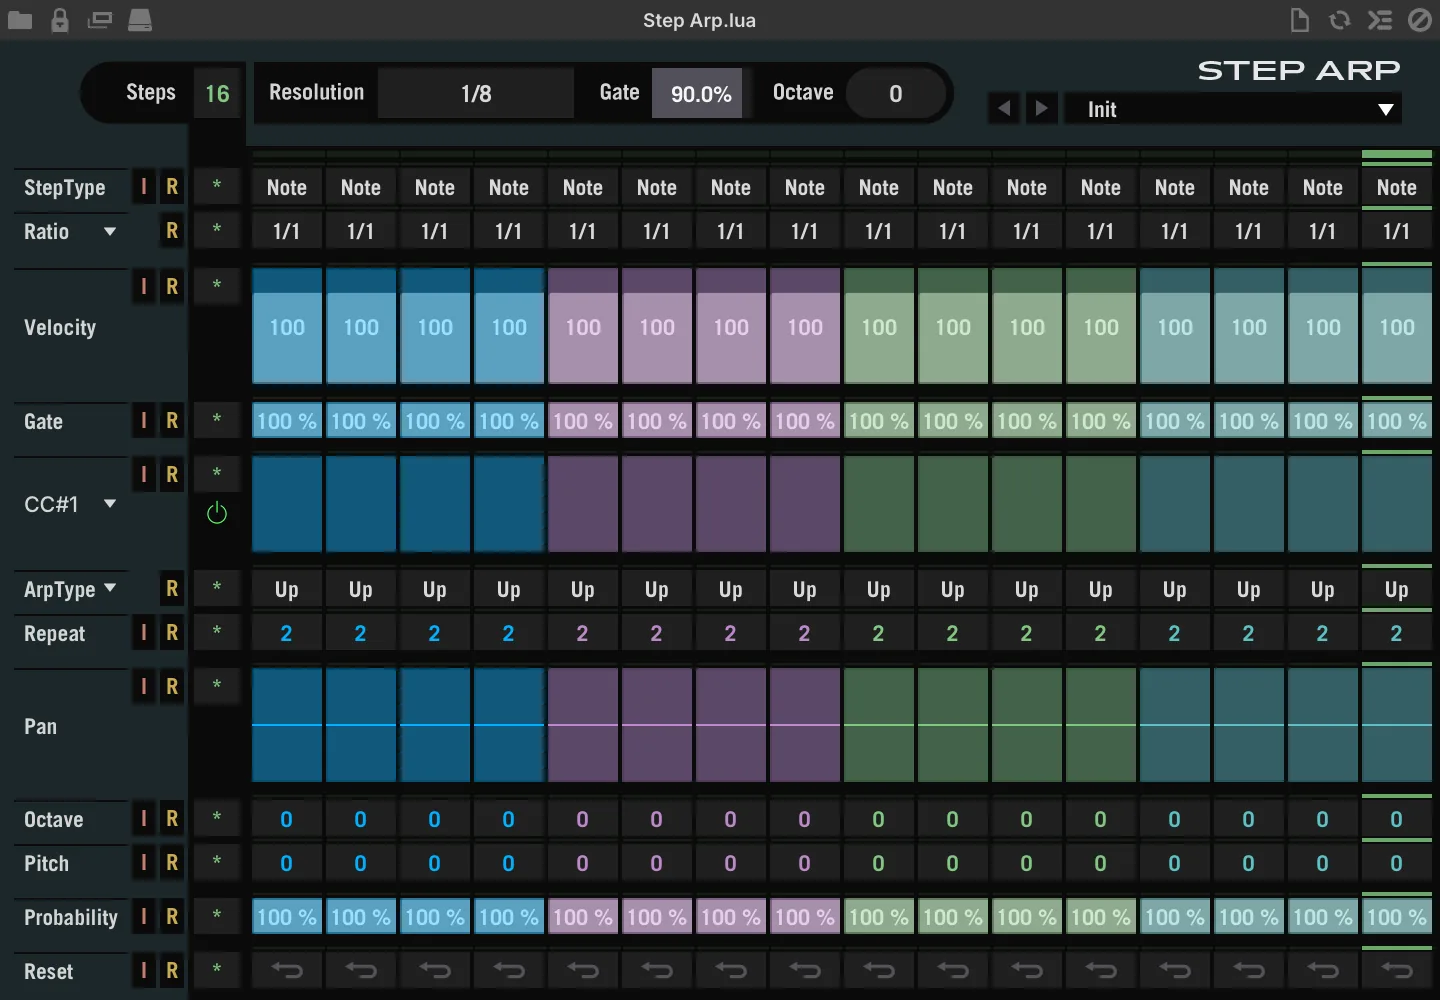Open the Resolution 1/8 selector
Screen dimensions: 1440x1000
476,93
